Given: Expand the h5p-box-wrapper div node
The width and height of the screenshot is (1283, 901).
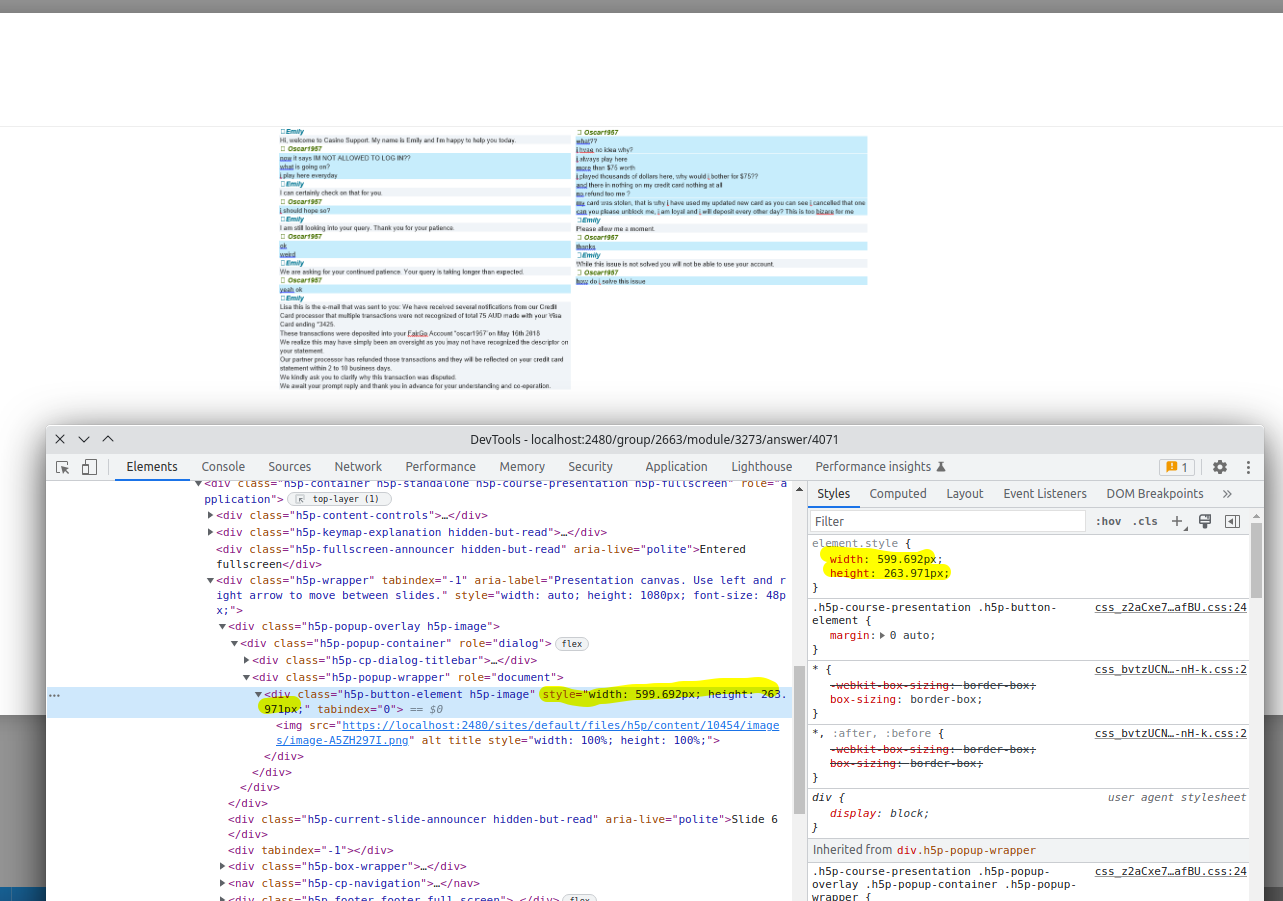Looking at the screenshot, I should pos(222,867).
